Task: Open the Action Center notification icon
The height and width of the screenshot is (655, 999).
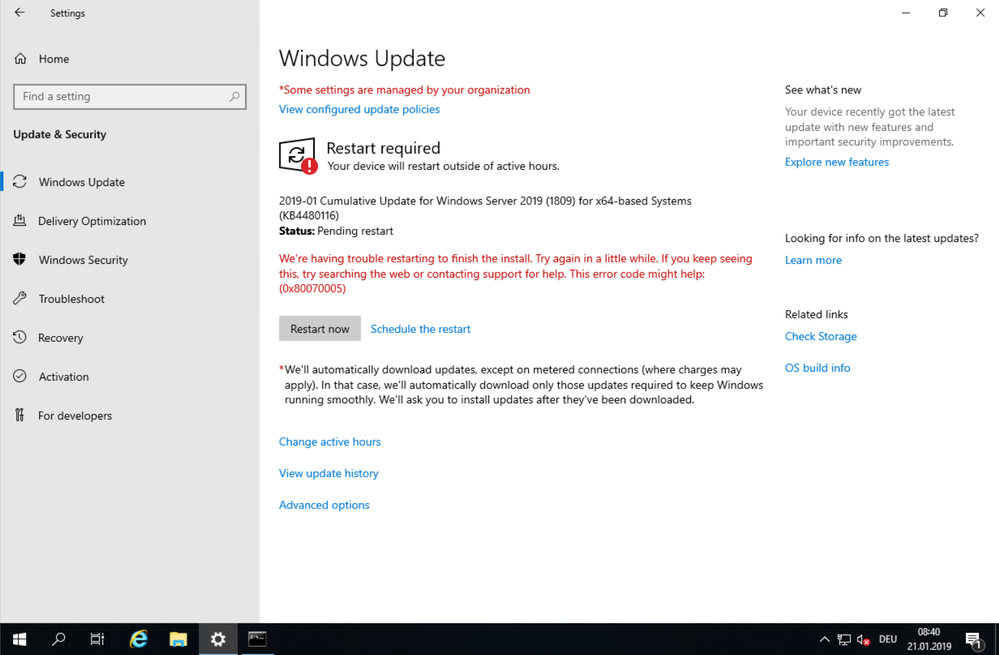Action: 973,640
